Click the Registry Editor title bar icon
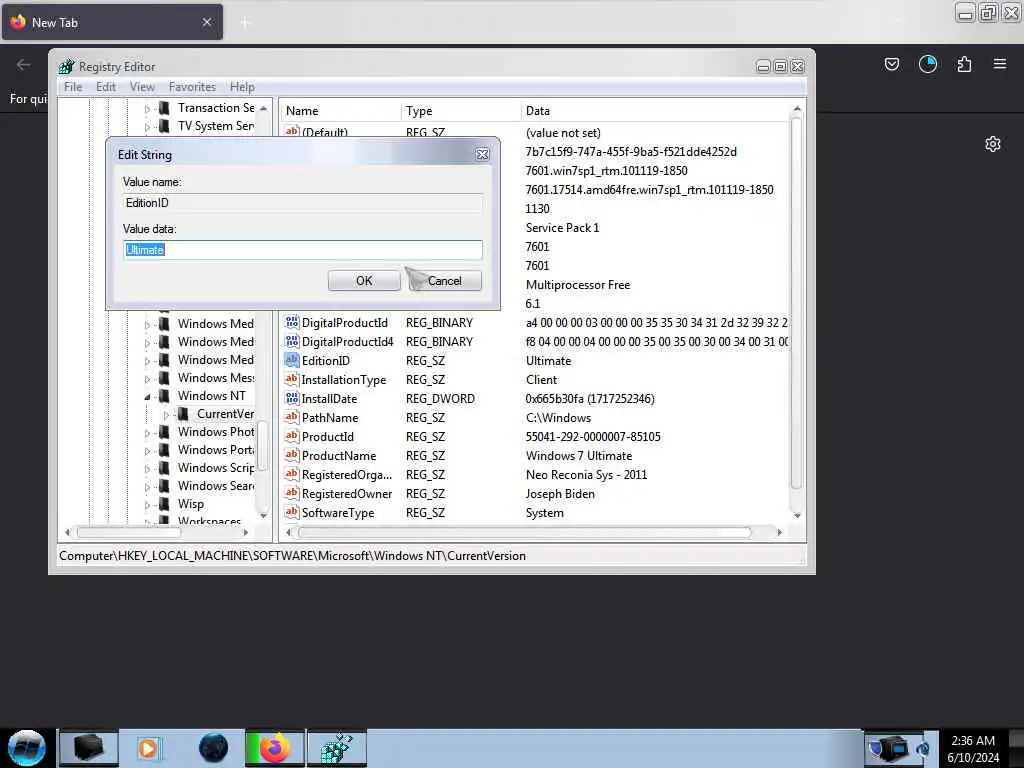Screen dimensions: 1024x768 [66, 66]
